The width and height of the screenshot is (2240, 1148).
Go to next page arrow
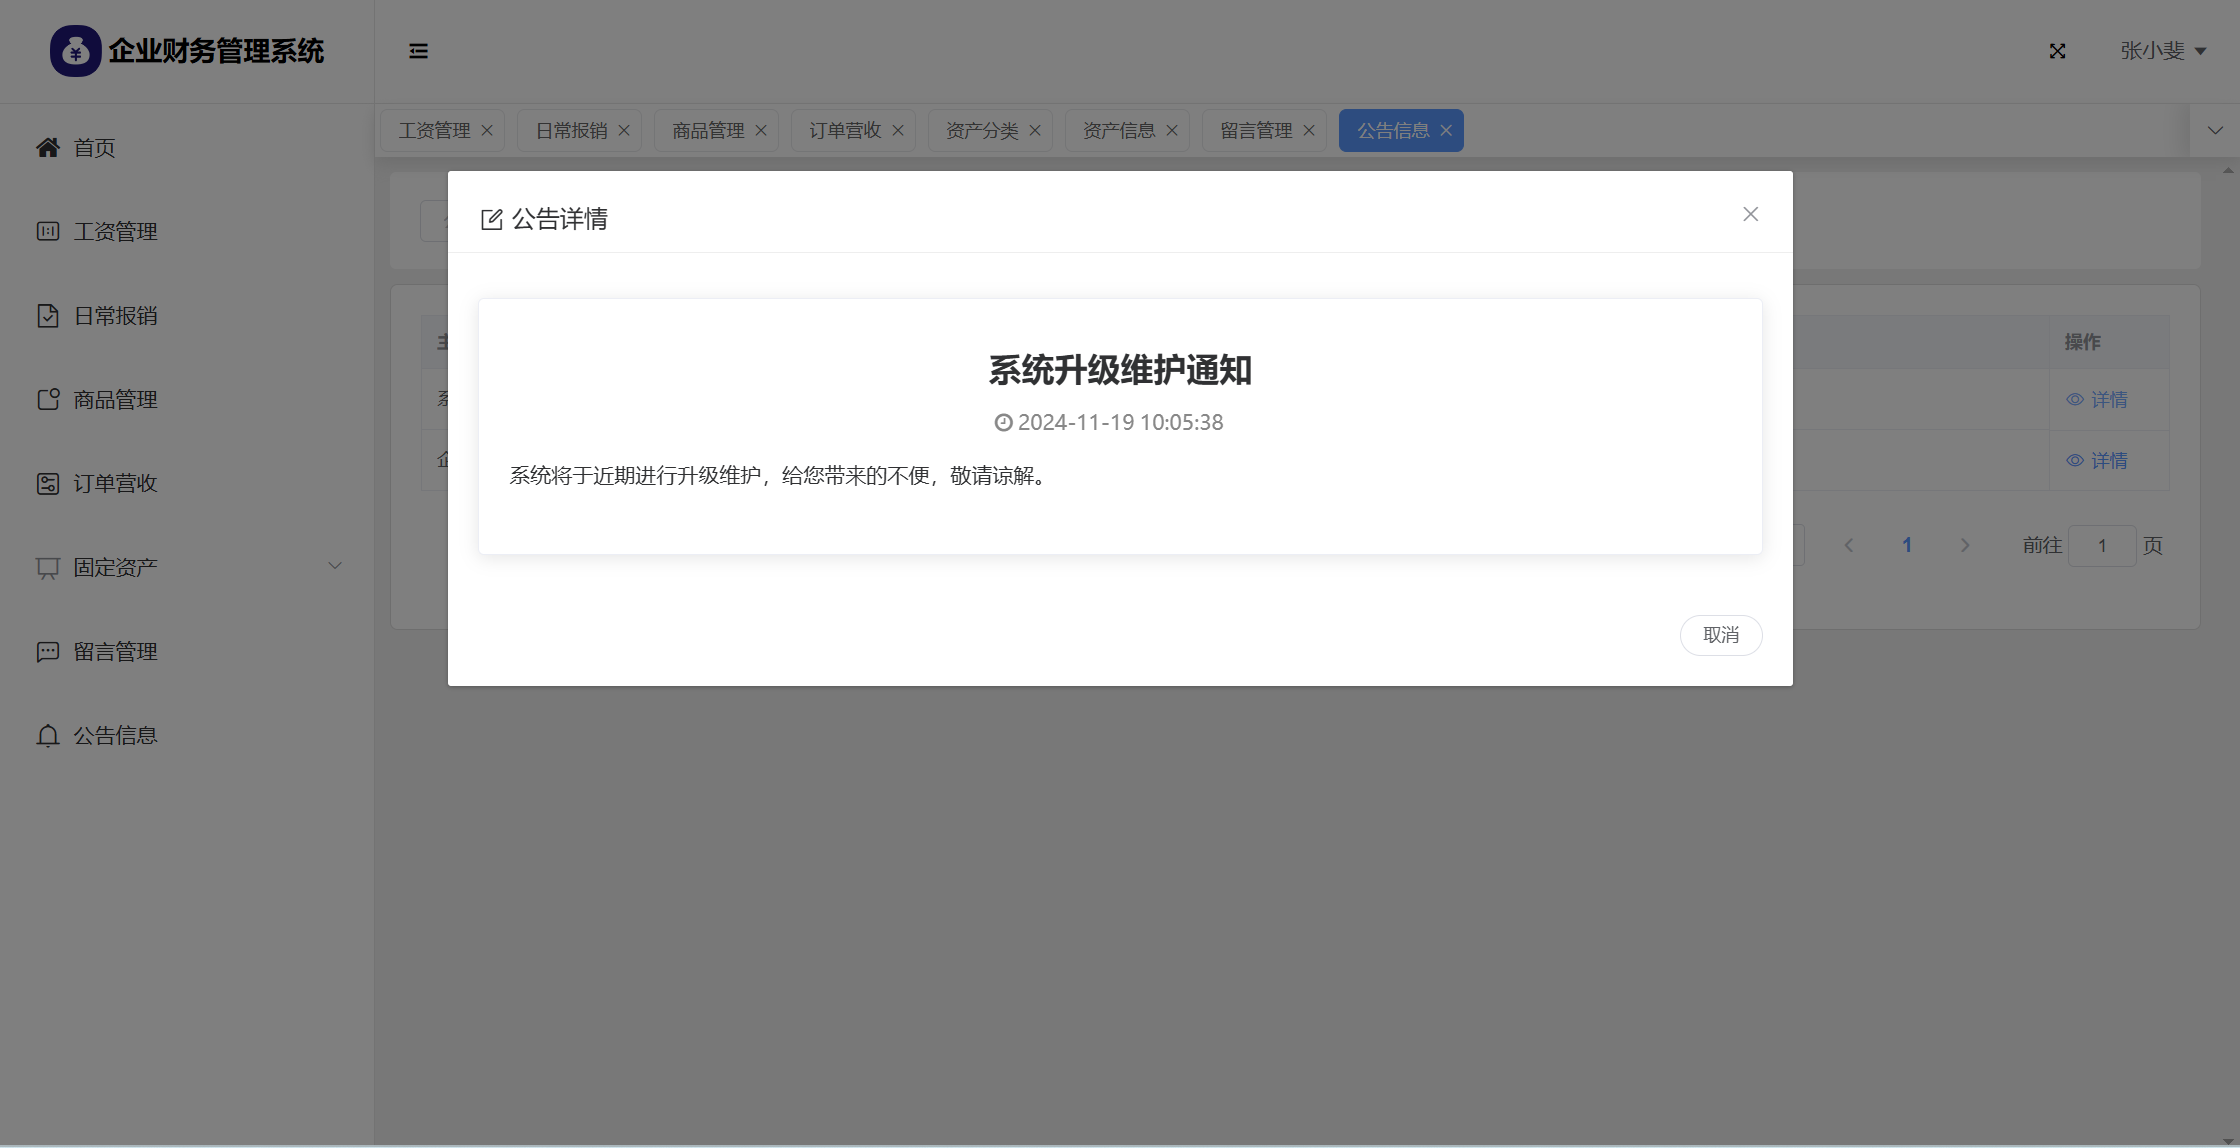coord(1964,546)
